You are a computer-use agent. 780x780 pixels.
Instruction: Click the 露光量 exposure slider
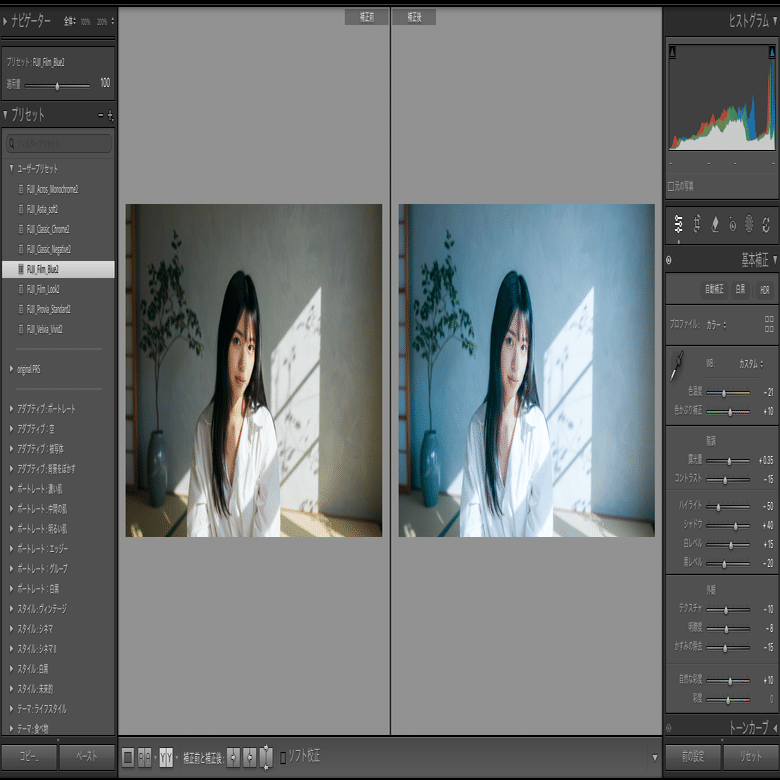pos(728,461)
